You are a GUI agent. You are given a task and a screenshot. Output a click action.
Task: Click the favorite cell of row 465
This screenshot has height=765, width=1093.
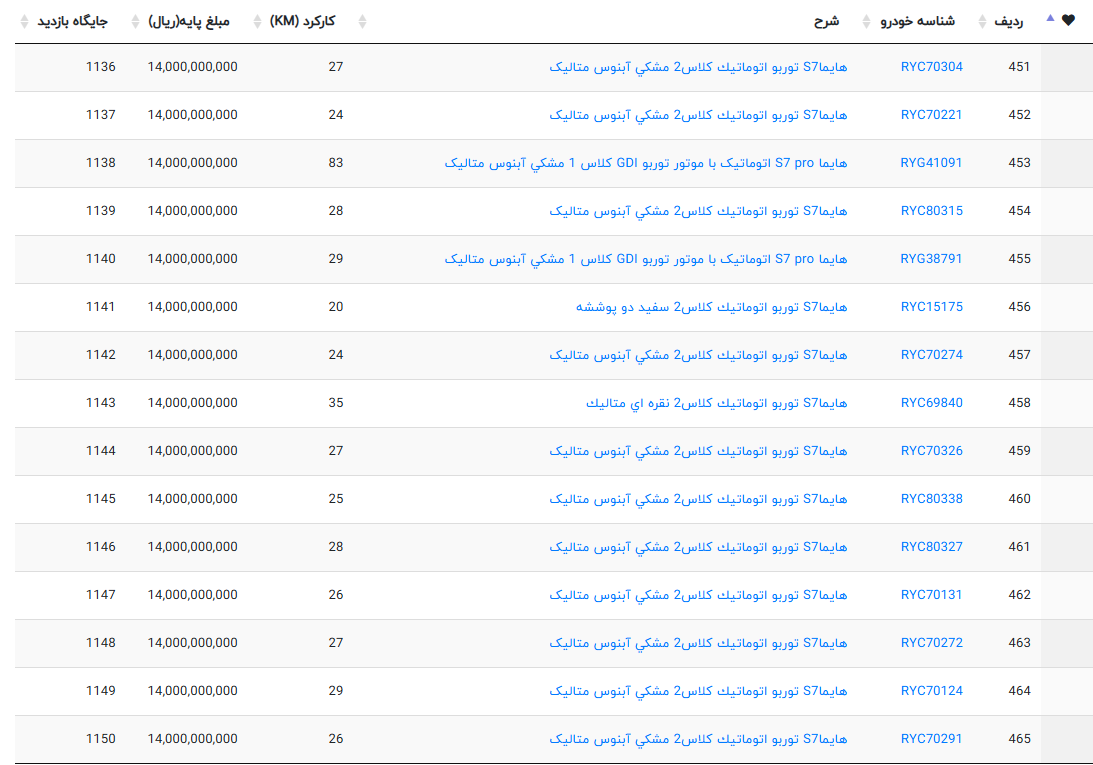pyautogui.click(x=1067, y=739)
